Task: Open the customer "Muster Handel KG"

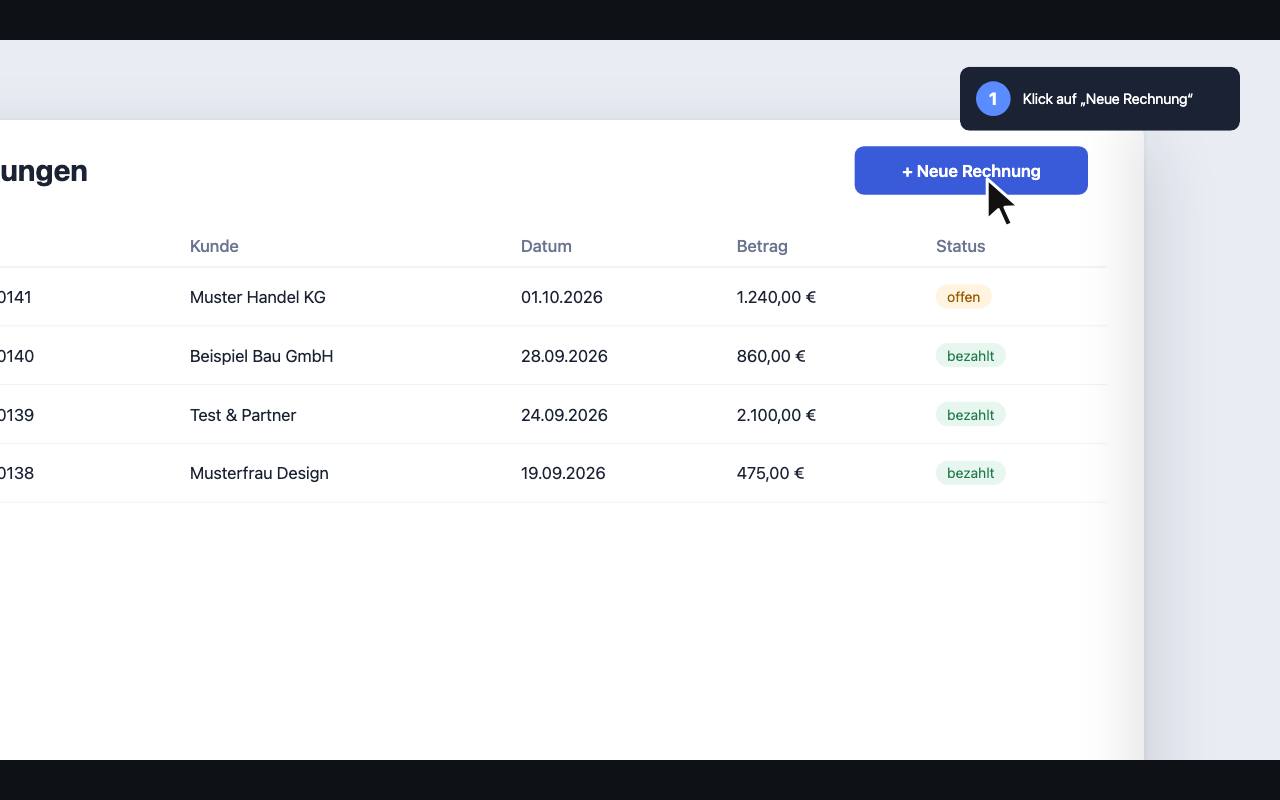Action: 258,297
